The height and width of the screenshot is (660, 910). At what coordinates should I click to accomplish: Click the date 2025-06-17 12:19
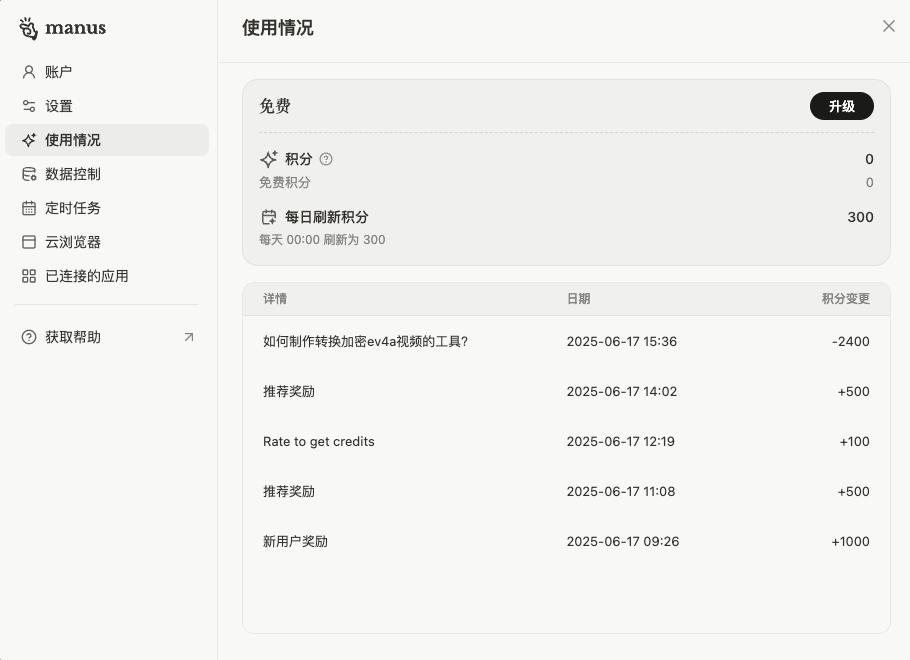tap(620, 441)
